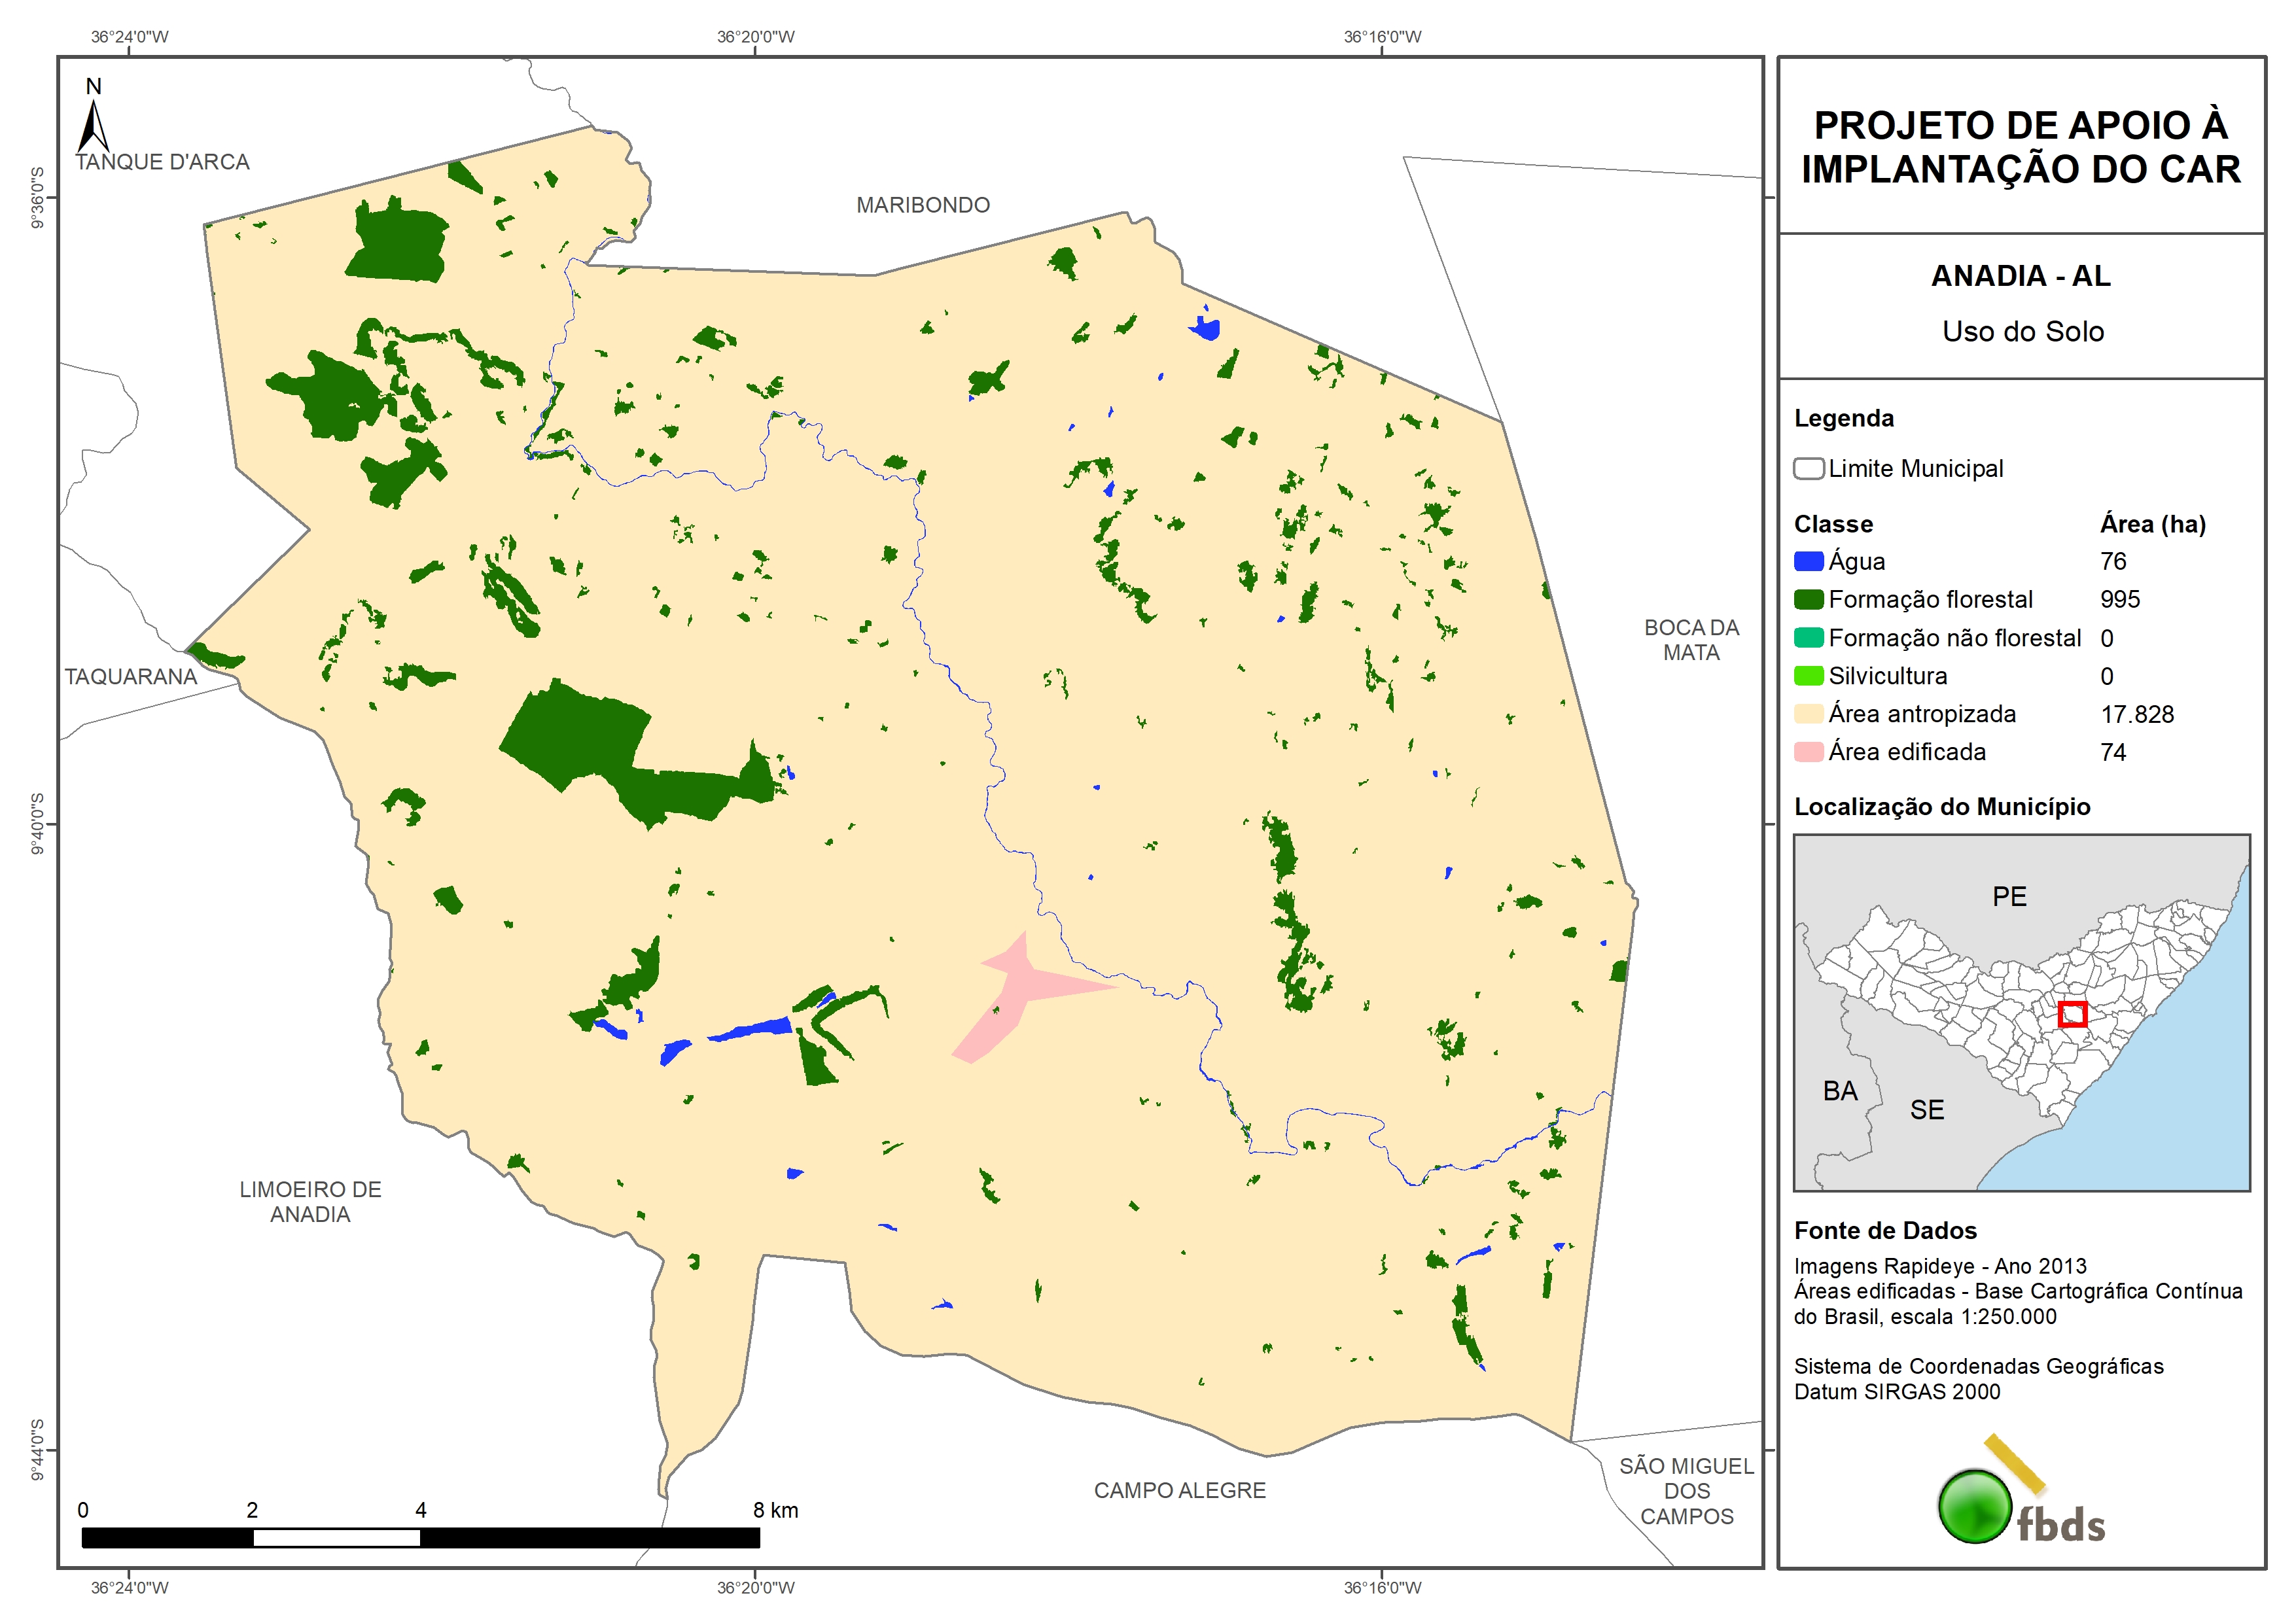Screen dimensions: 2296x1623
Task: Click the blue Água legend swatch
Action: point(1808,561)
